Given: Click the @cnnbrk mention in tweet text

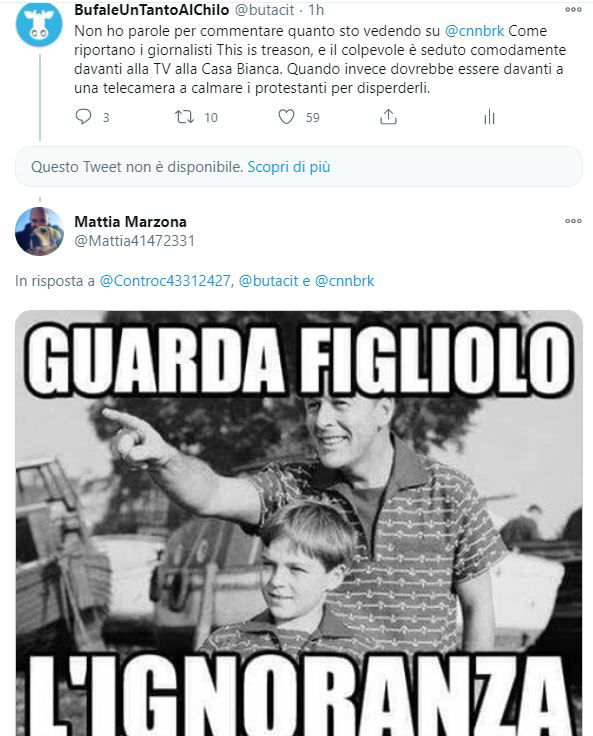Looking at the screenshot, I should pos(474,31).
